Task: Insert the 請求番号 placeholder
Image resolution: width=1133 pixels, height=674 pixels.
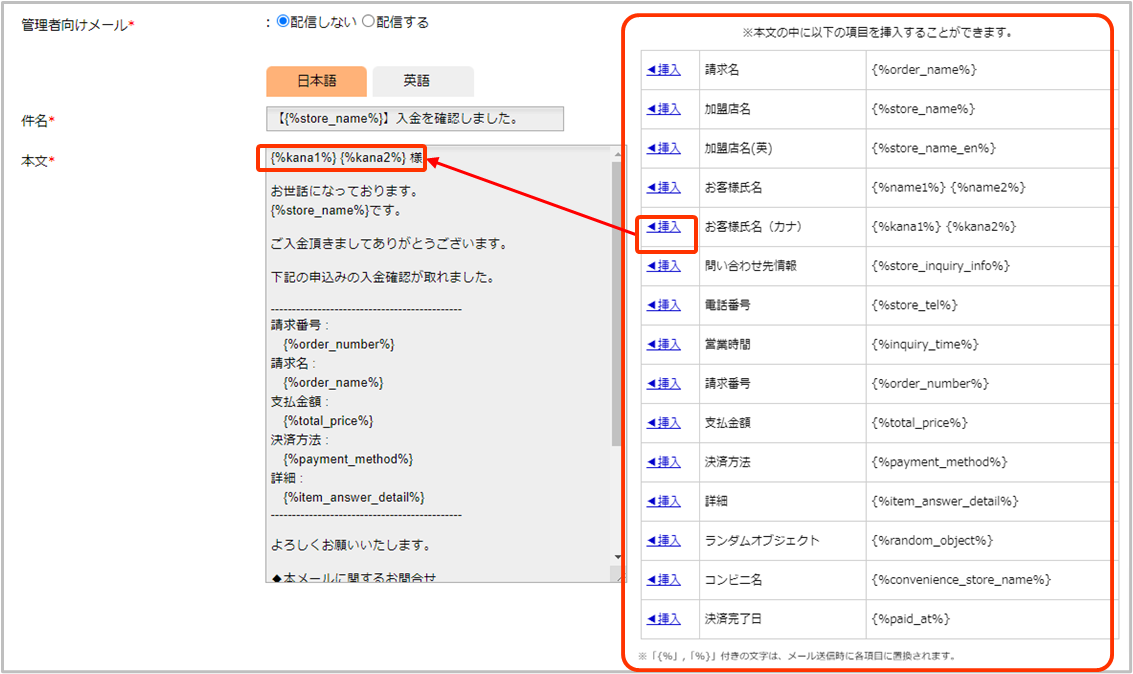Action: tap(664, 383)
